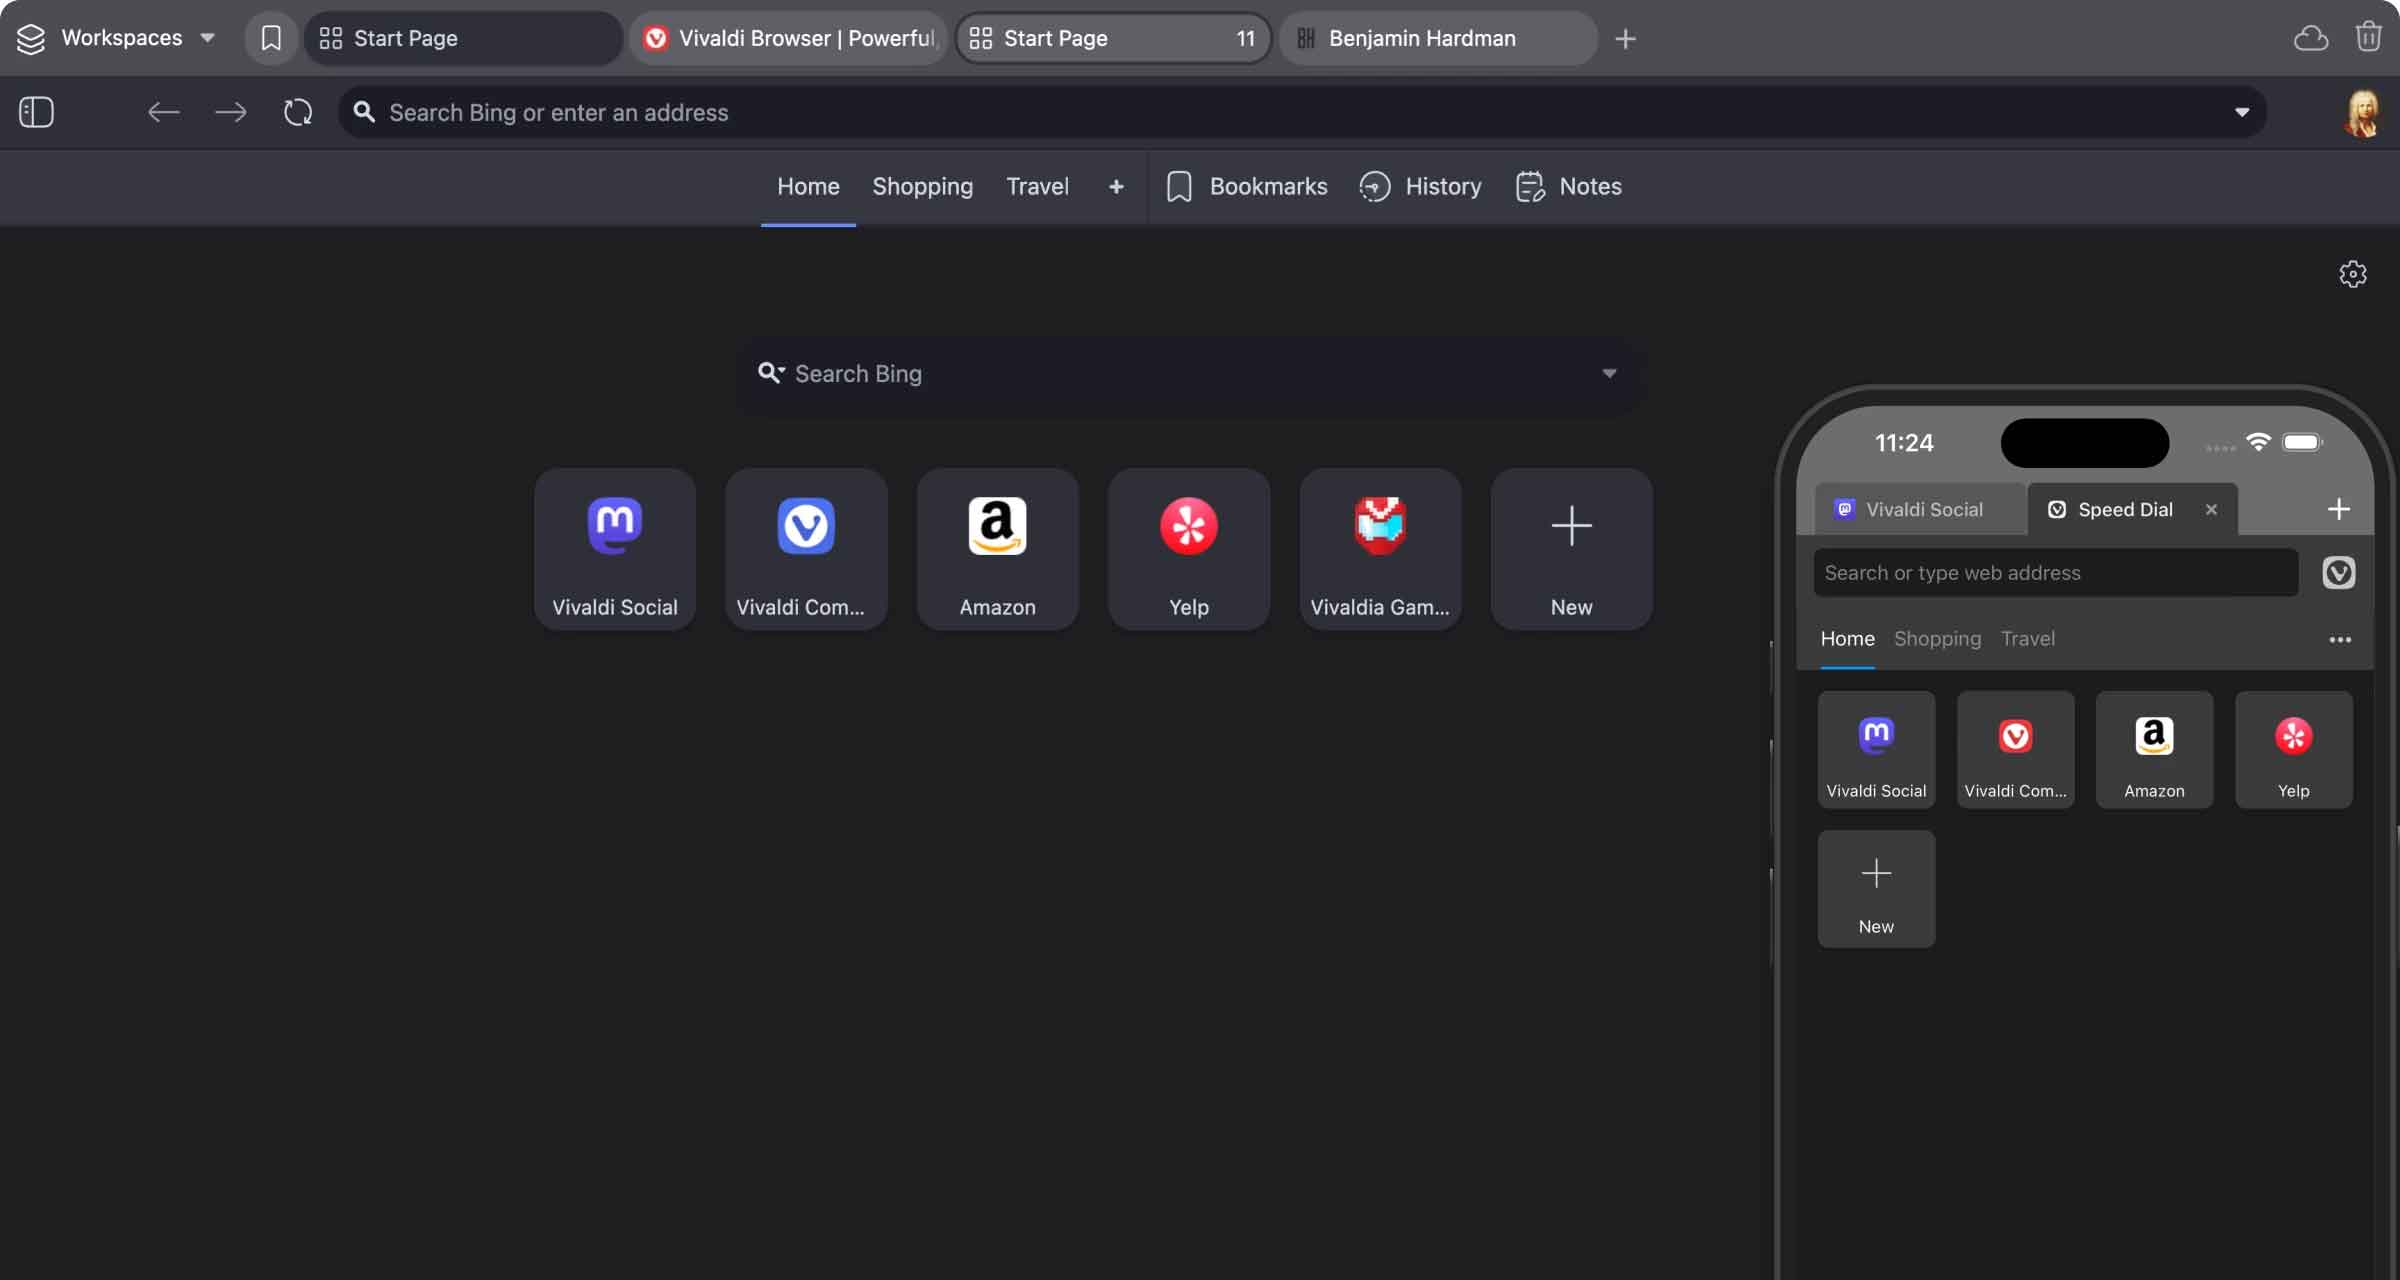Image resolution: width=2400 pixels, height=1280 pixels.
Task: Click the Search Bing input field
Action: coord(1180,374)
